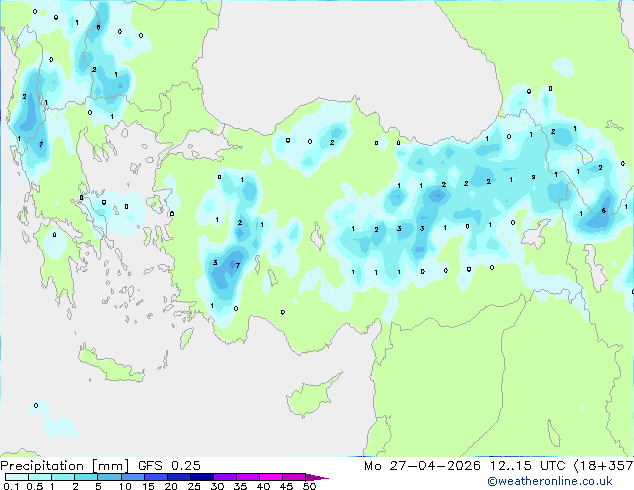
Task: Click the purple arrow at legend end
Action: [317, 477]
